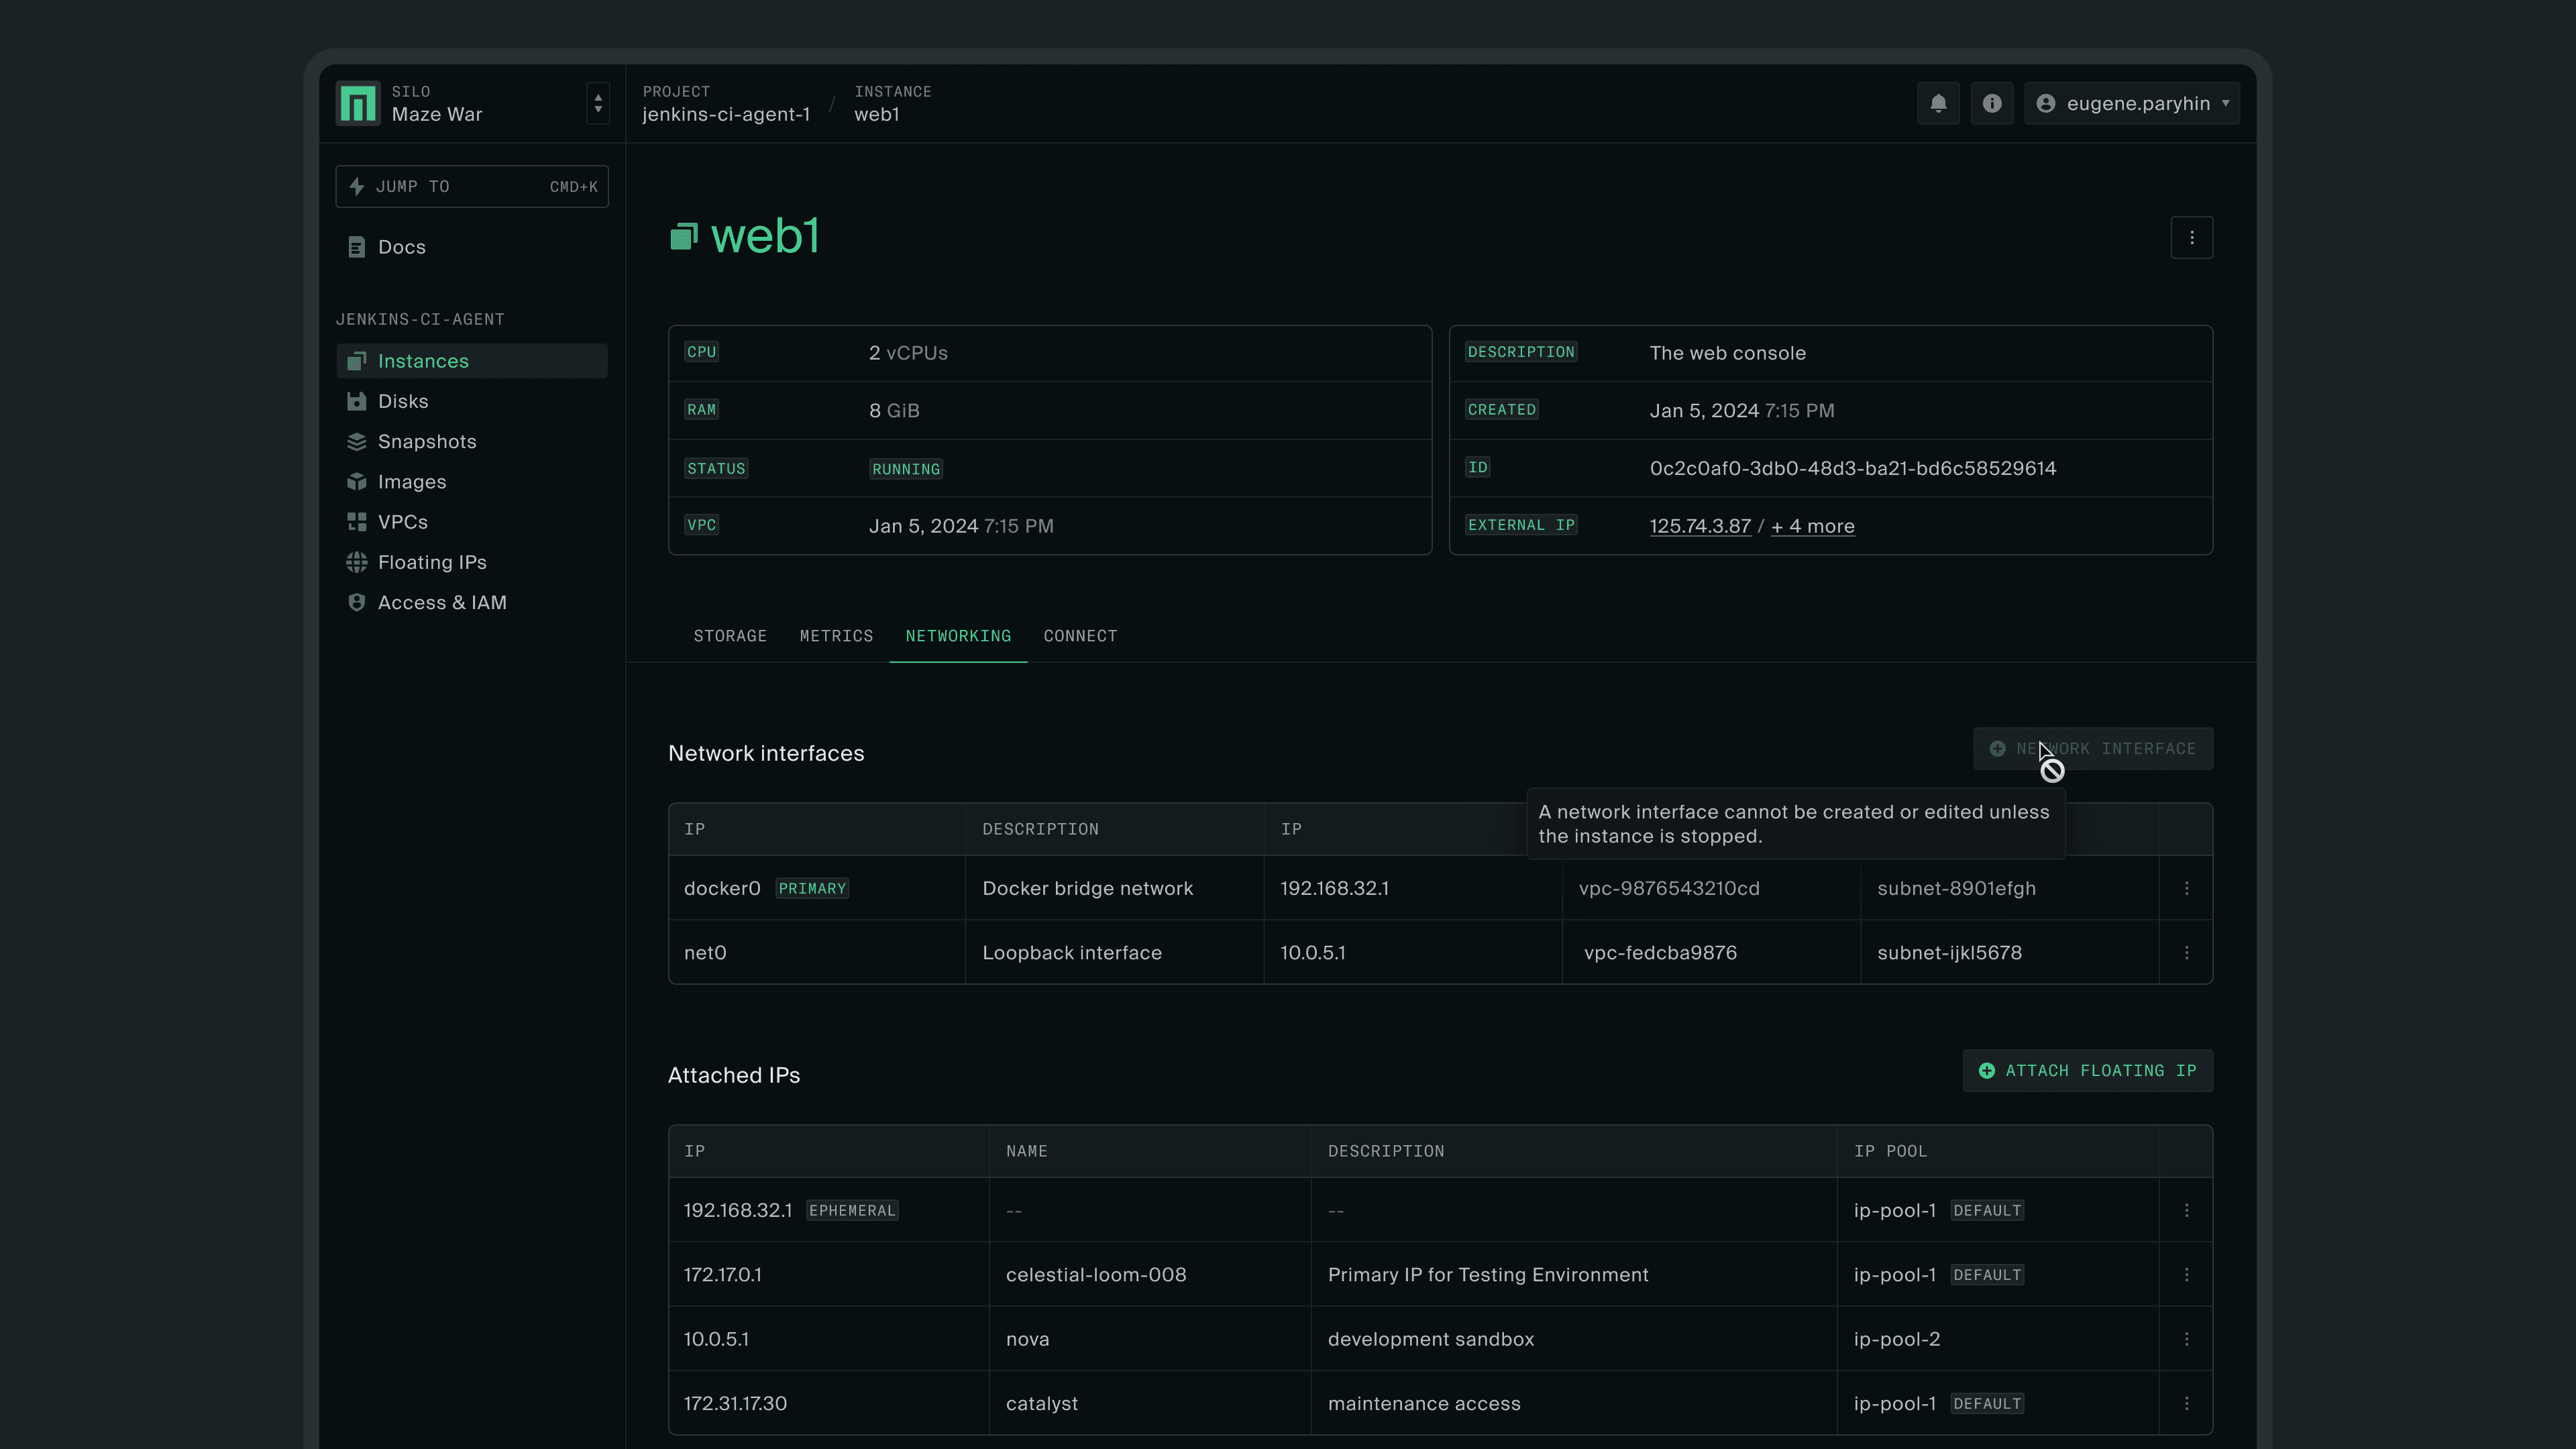This screenshot has height=1449, width=2576.
Task: Open row actions for celestial-loom-008 IP
Action: pos(2187,1274)
